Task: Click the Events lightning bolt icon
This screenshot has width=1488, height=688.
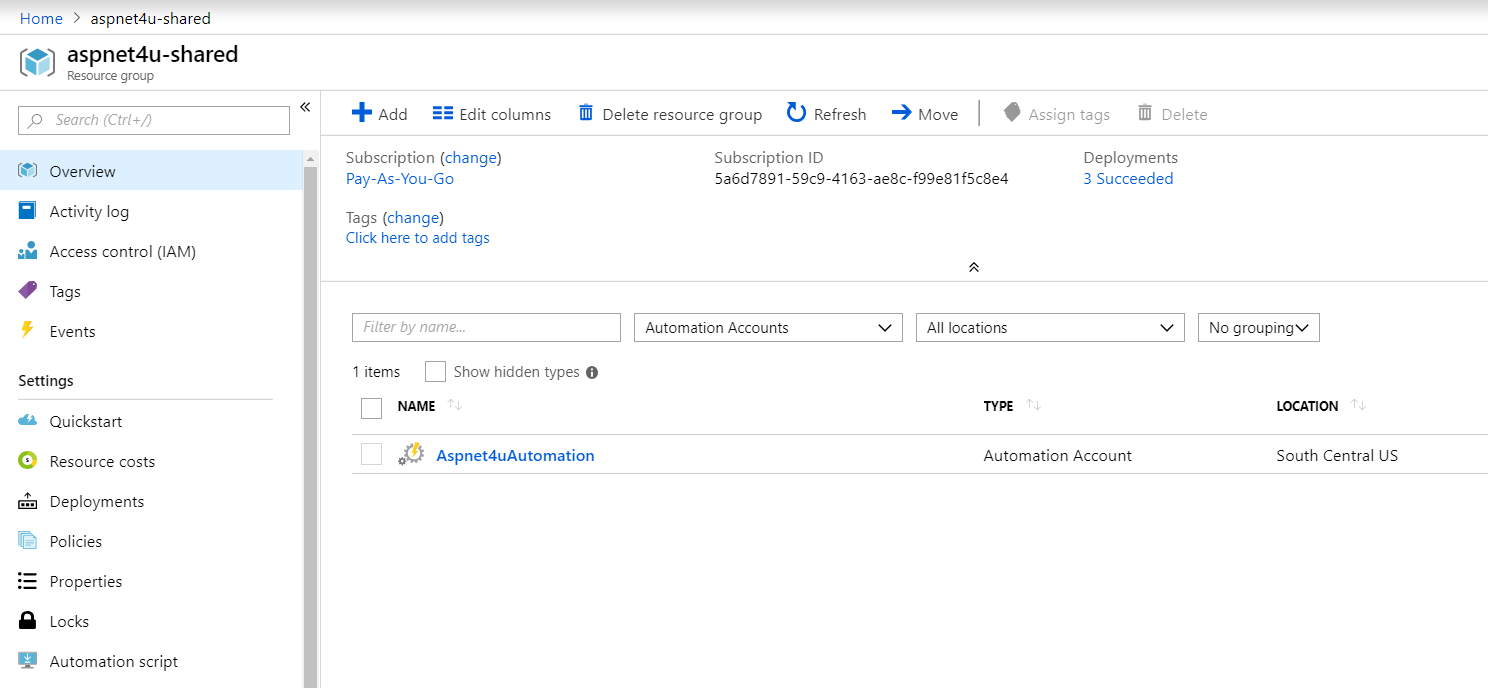Action: point(28,331)
